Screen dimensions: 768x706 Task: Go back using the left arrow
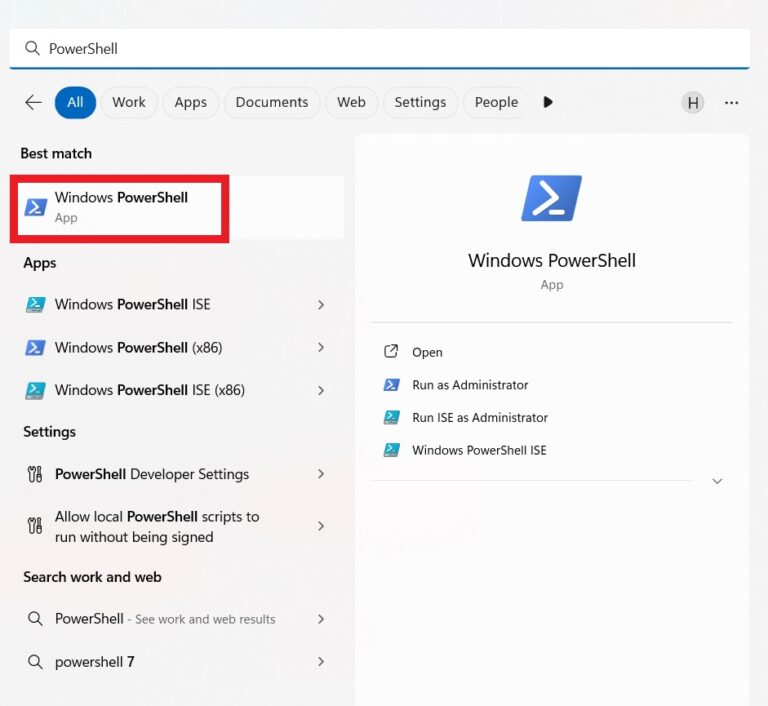pos(33,102)
